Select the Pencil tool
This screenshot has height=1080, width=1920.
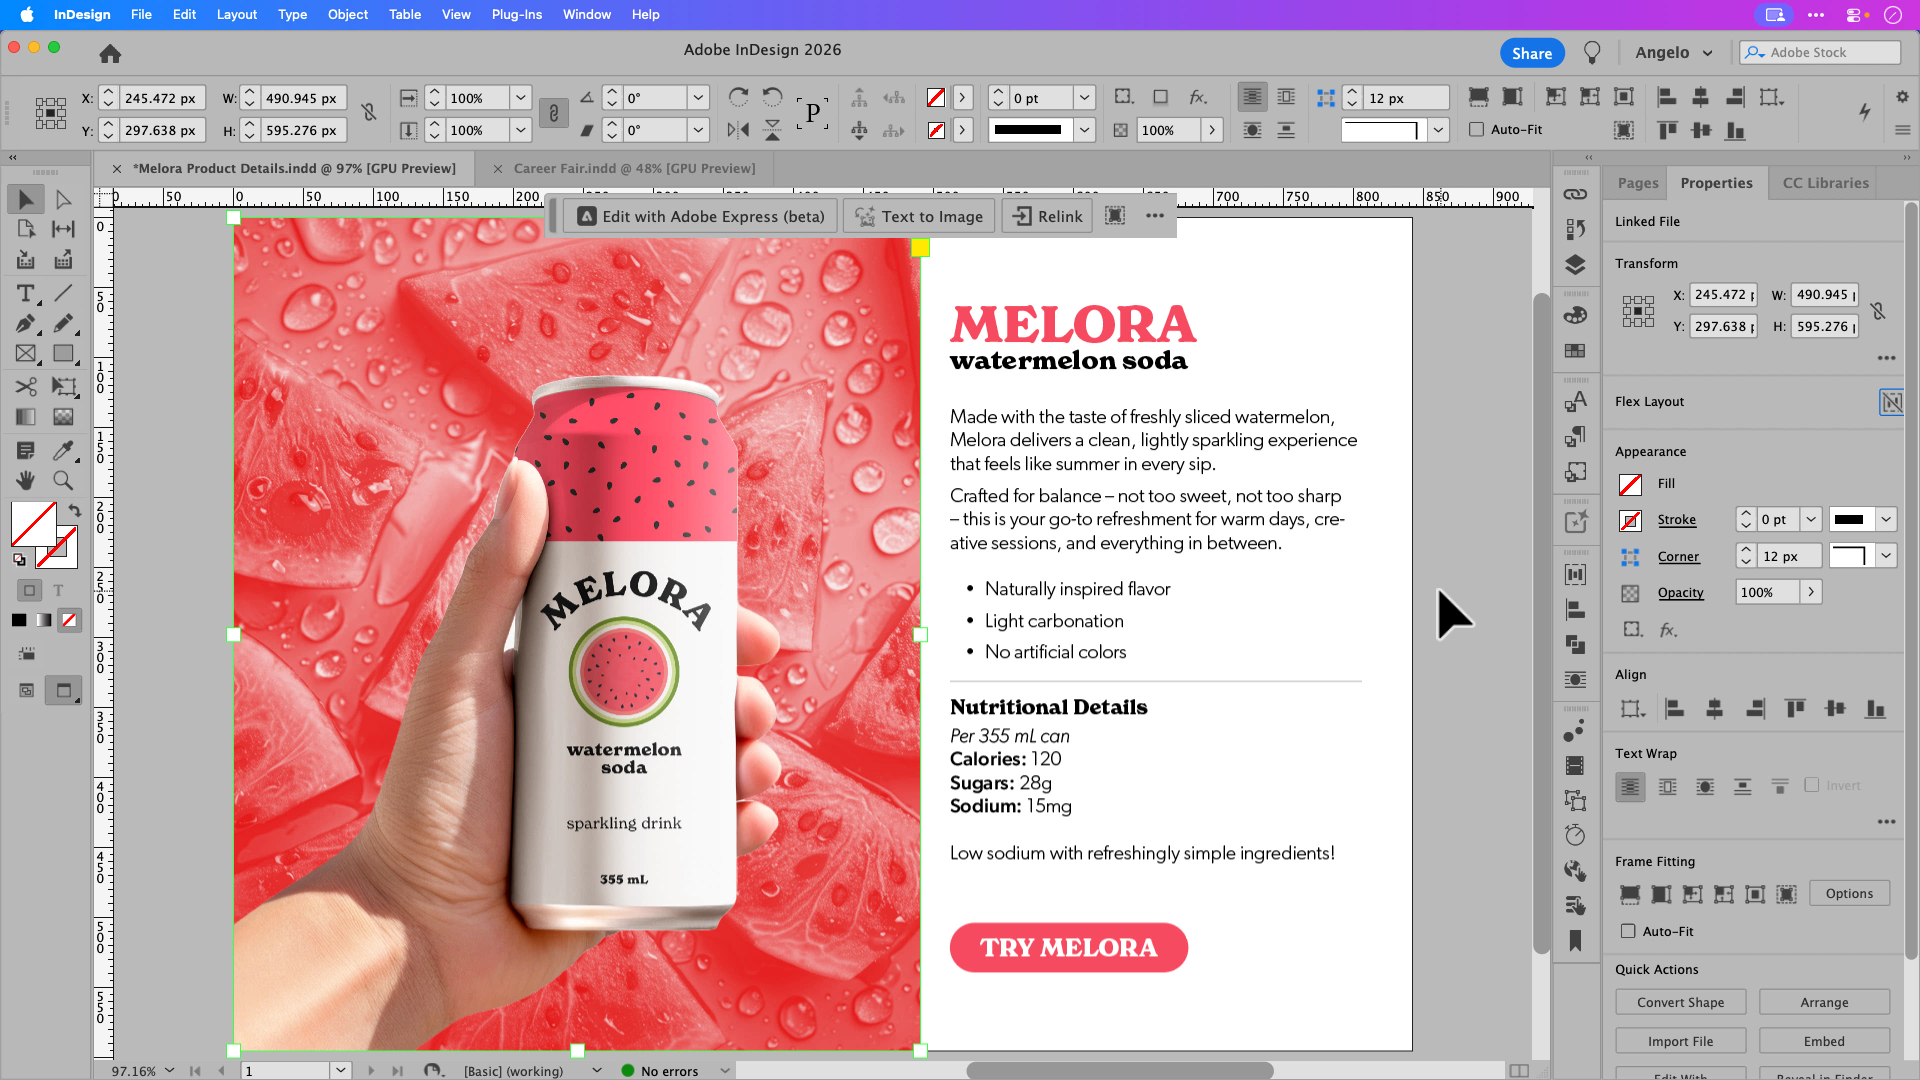pyautogui.click(x=63, y=323)
